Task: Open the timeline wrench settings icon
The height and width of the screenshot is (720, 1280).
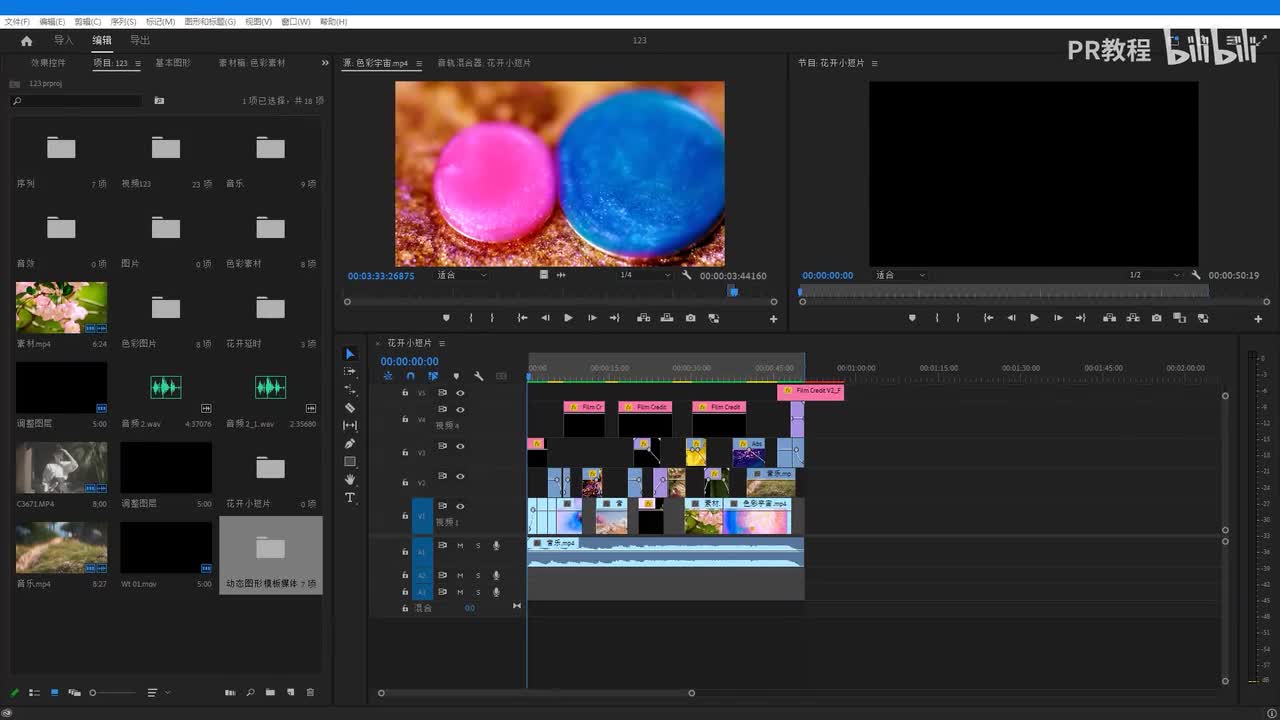Action: [478, 377]
